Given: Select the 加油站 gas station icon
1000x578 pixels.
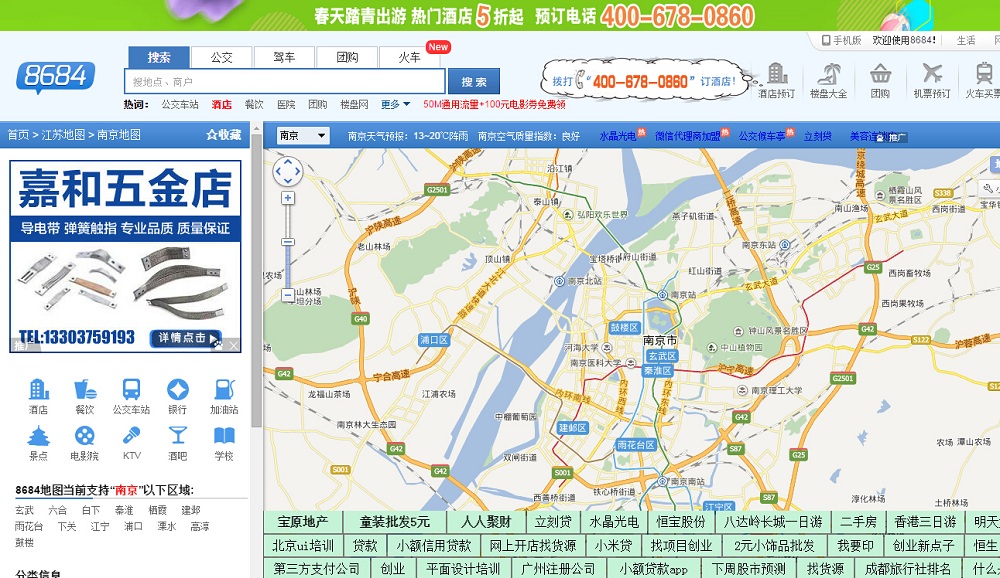Looking at the screenshot, I should point(224,396).
